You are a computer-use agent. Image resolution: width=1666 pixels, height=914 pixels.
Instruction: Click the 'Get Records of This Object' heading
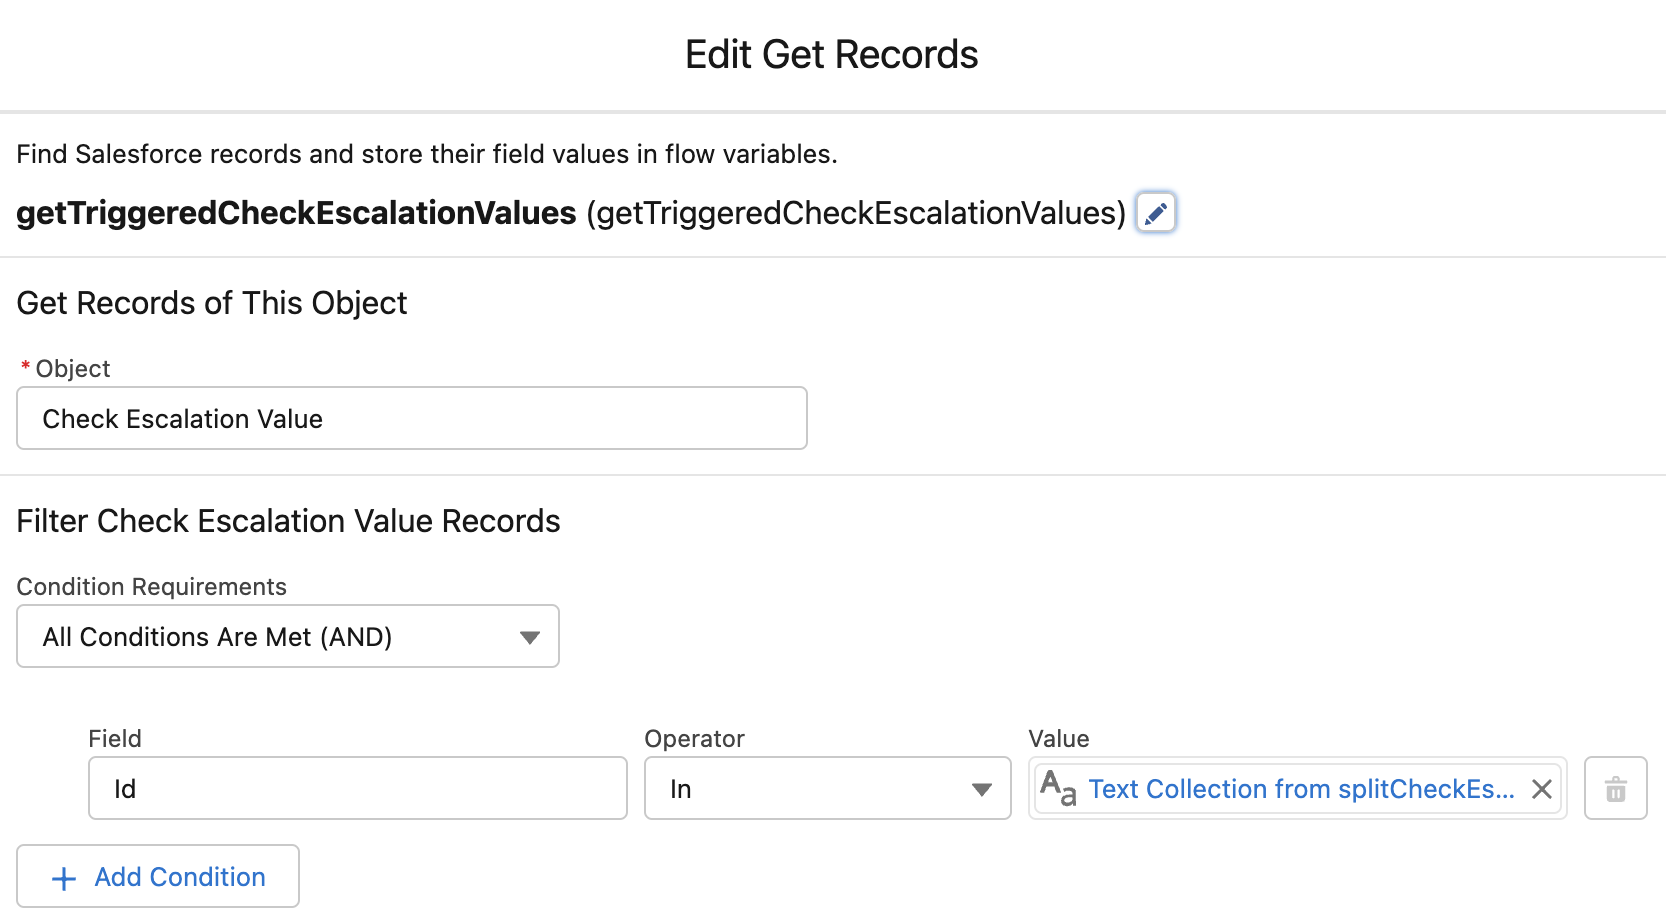tap(212, 303)
